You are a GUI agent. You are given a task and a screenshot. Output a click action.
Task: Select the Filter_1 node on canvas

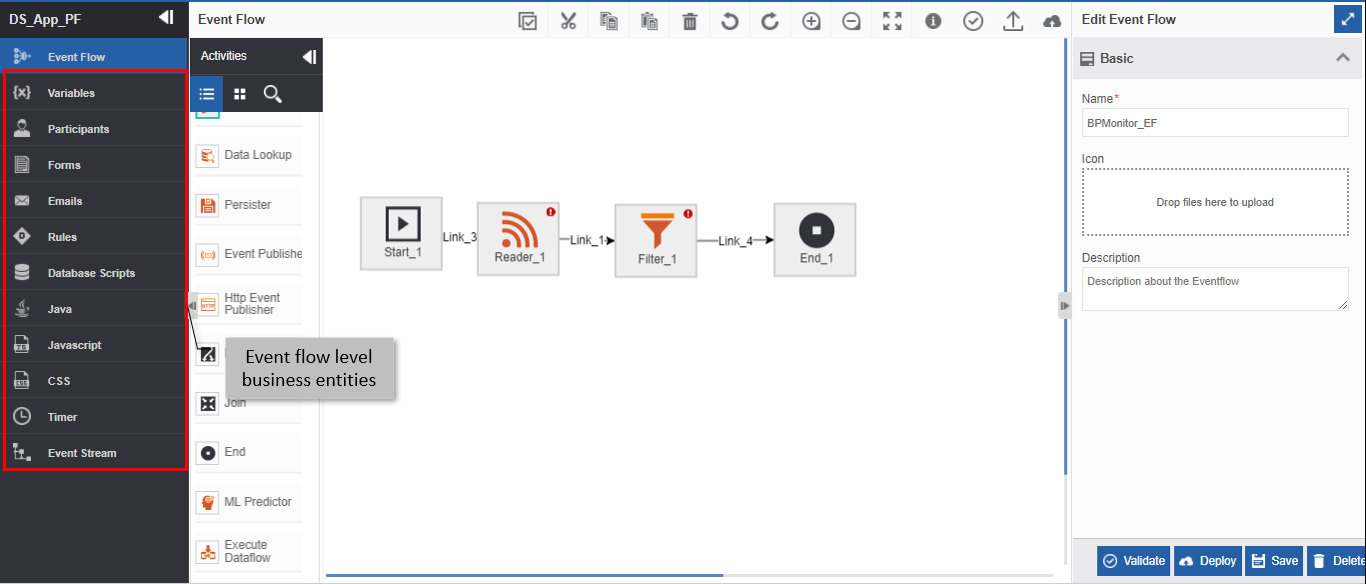(x=656, y=241)
